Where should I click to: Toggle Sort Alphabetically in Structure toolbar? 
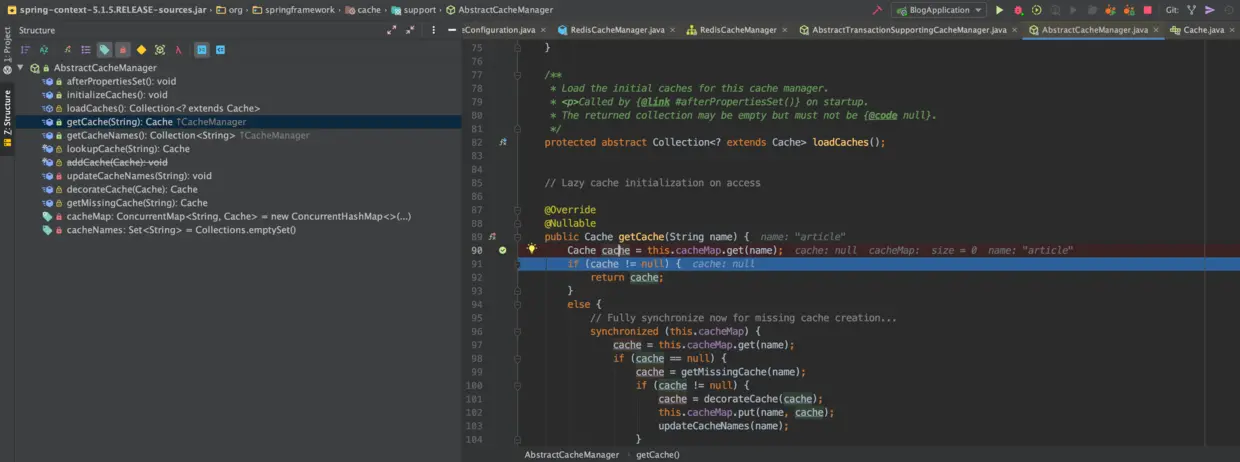click(x=44, y=49)
